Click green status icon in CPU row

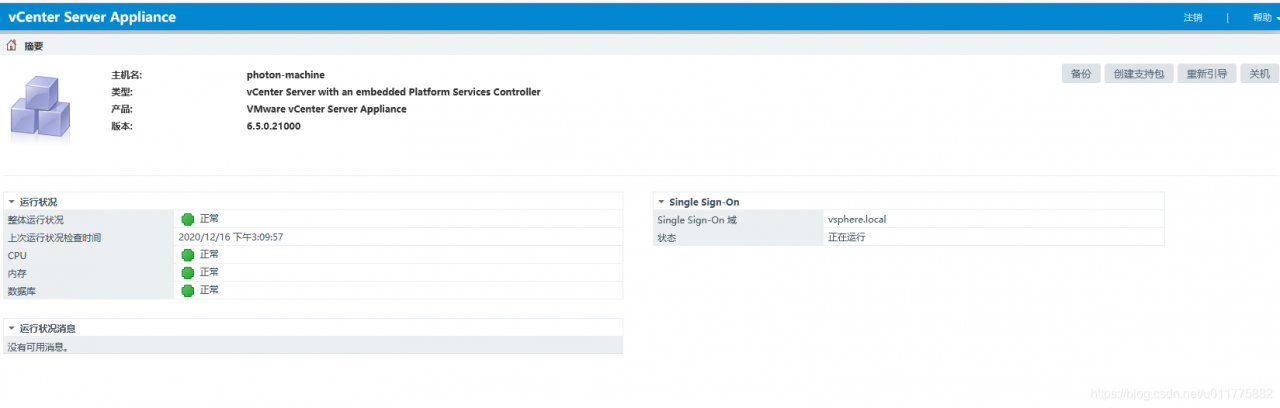click(187, 255)
